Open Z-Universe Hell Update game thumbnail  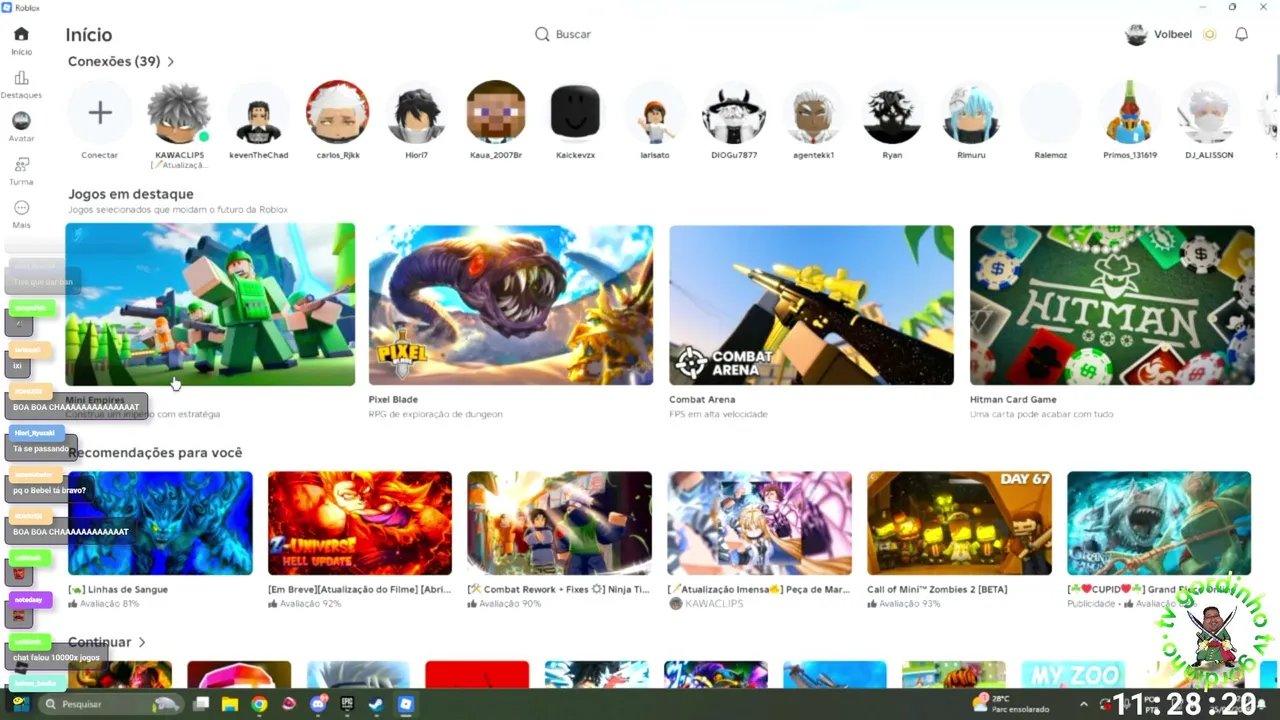coord(360,523)
